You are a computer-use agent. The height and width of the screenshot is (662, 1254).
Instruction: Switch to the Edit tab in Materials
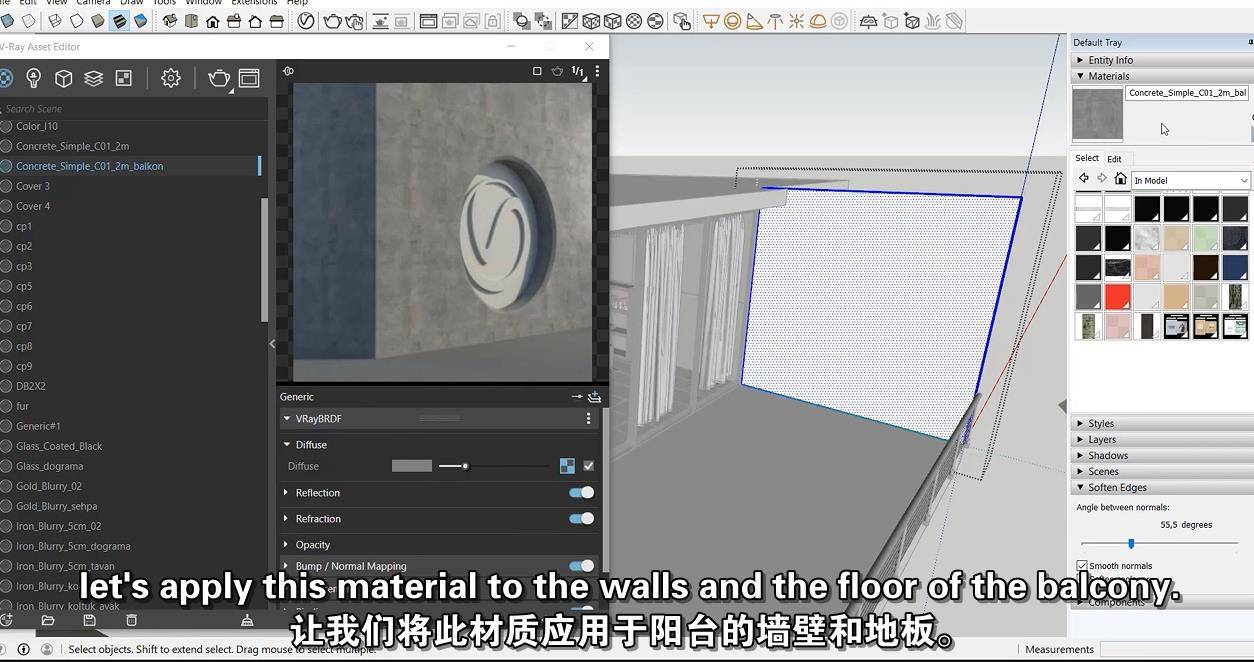[1114, 159]
